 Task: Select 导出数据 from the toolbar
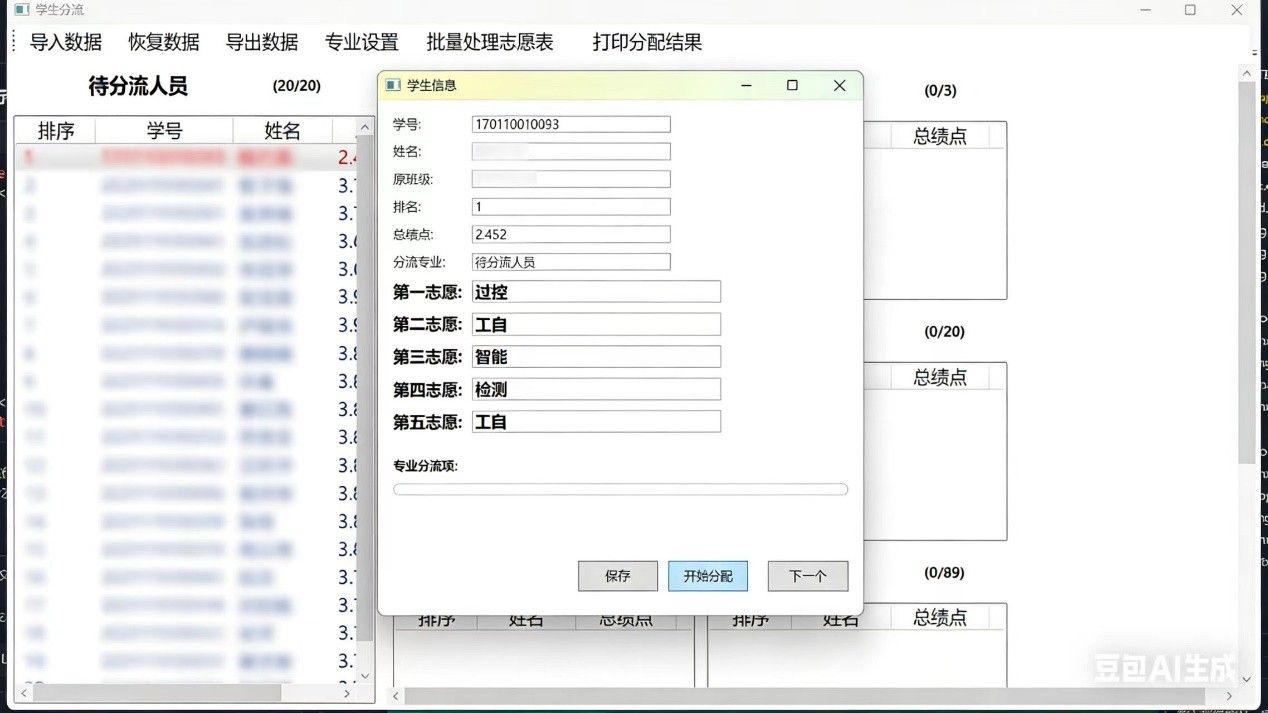tap(262, 42)
